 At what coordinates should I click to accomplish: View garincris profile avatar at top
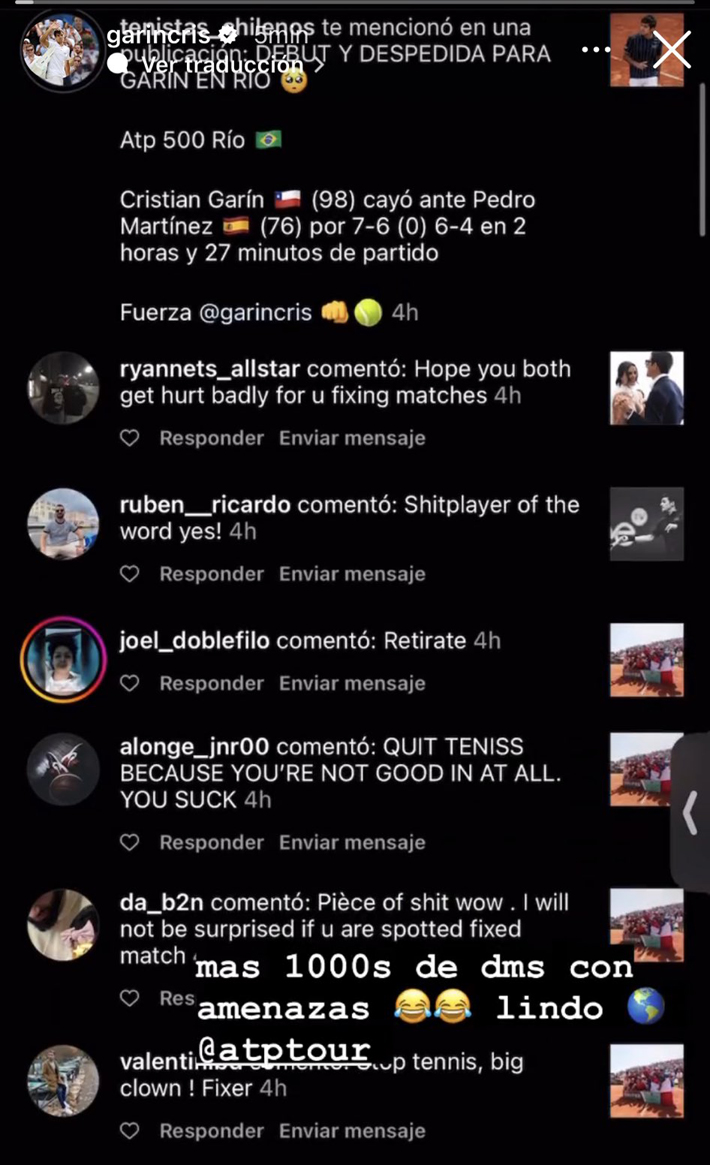click(x=61, y=50)
